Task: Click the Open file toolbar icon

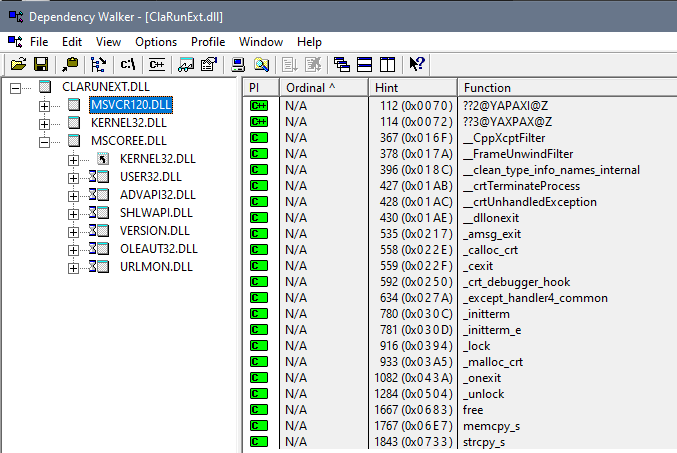Action: pos(18,65)
